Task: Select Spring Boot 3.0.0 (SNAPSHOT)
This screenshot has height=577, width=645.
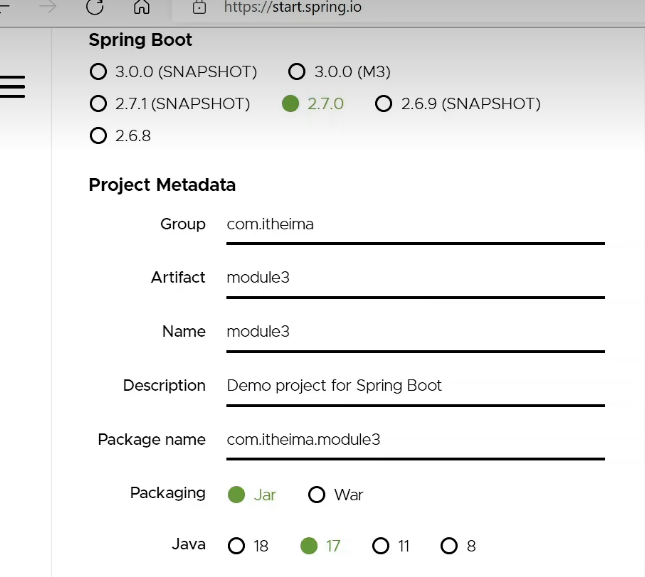Action: tap(173, 72)
